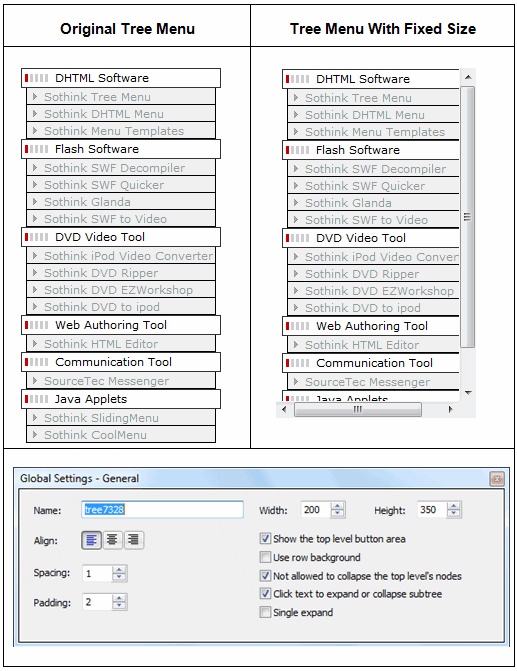Viewport: 517px width, 671px height.
Task: Increase Padding with its up spinner arrow
Action: [119, 598]
